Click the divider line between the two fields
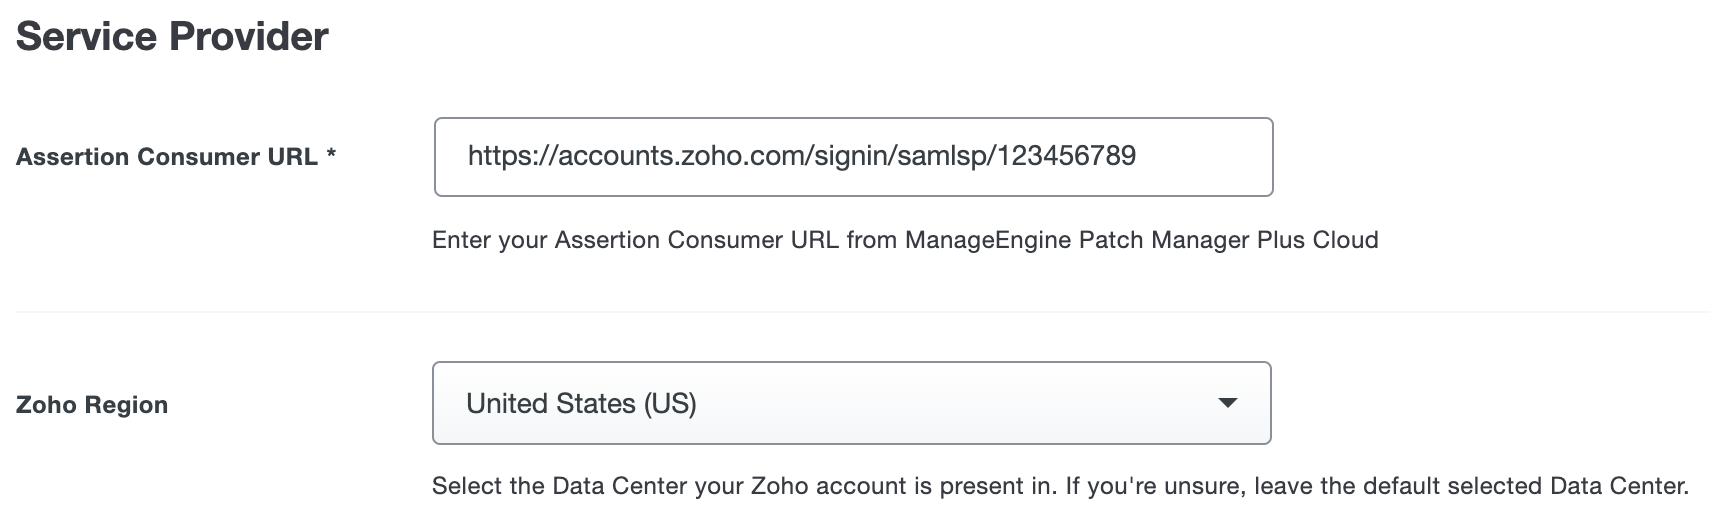The height and width of the screenshot is (524, 1710). tap(860, 312)
